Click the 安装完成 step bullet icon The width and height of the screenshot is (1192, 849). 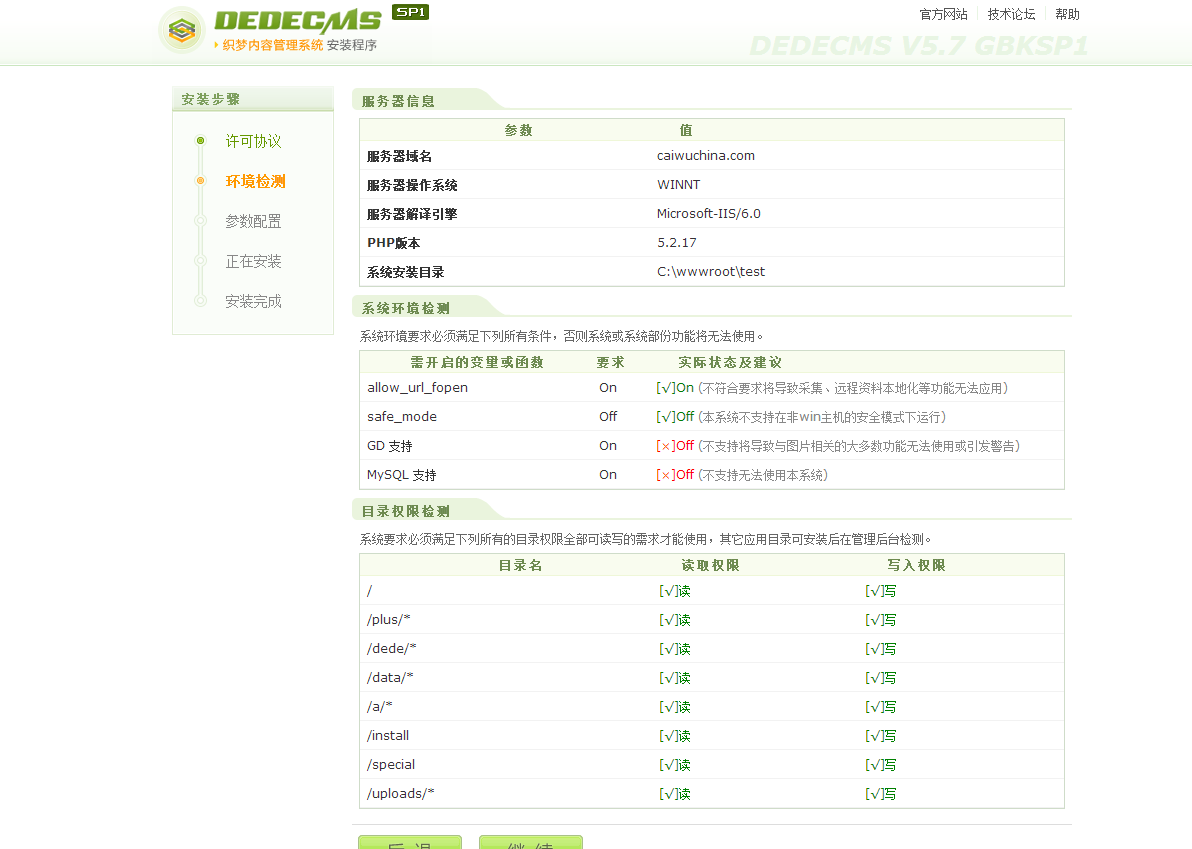click(x=200, y=301)
